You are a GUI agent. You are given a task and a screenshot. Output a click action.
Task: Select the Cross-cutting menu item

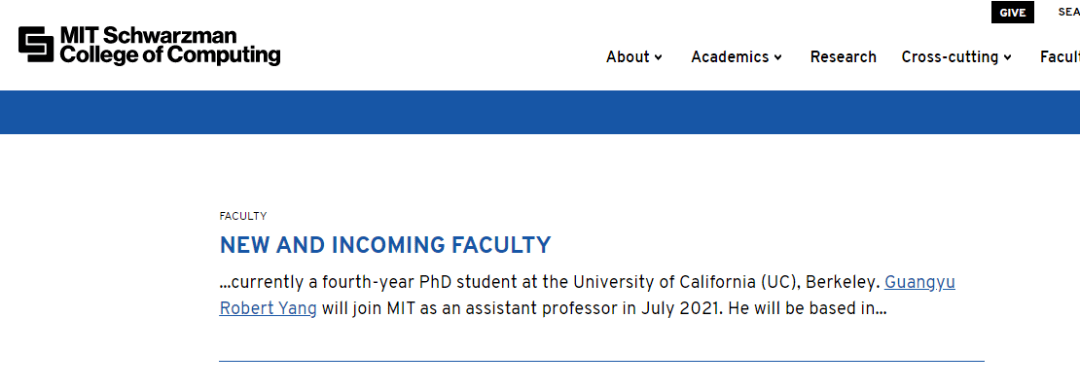(x=950, y=57)
